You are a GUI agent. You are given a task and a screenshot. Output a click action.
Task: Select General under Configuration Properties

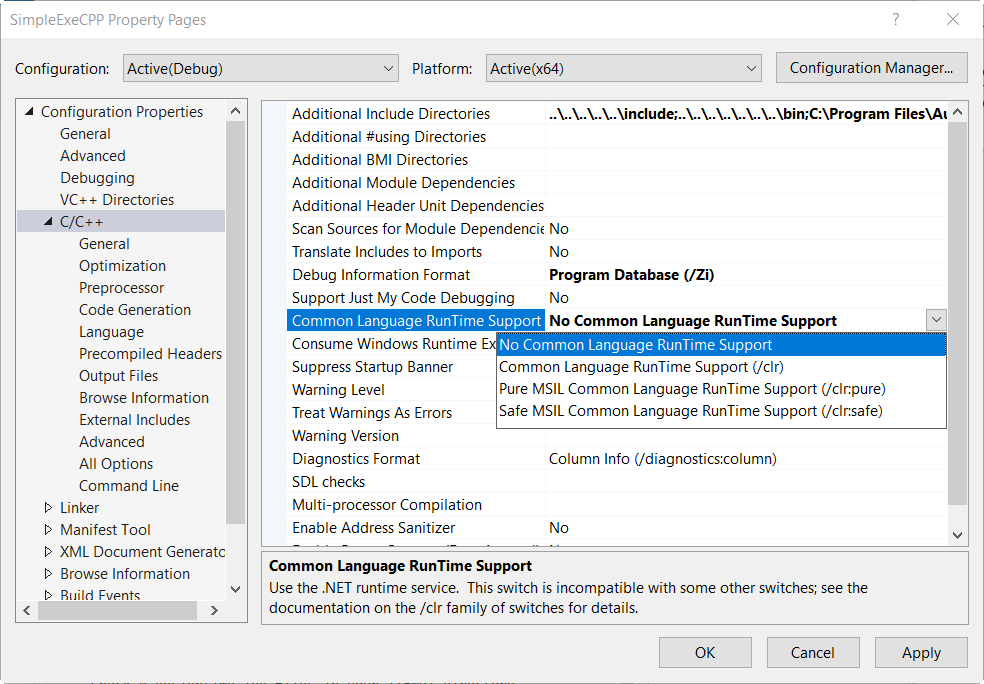pyautogui.click(x=85, y=134)
